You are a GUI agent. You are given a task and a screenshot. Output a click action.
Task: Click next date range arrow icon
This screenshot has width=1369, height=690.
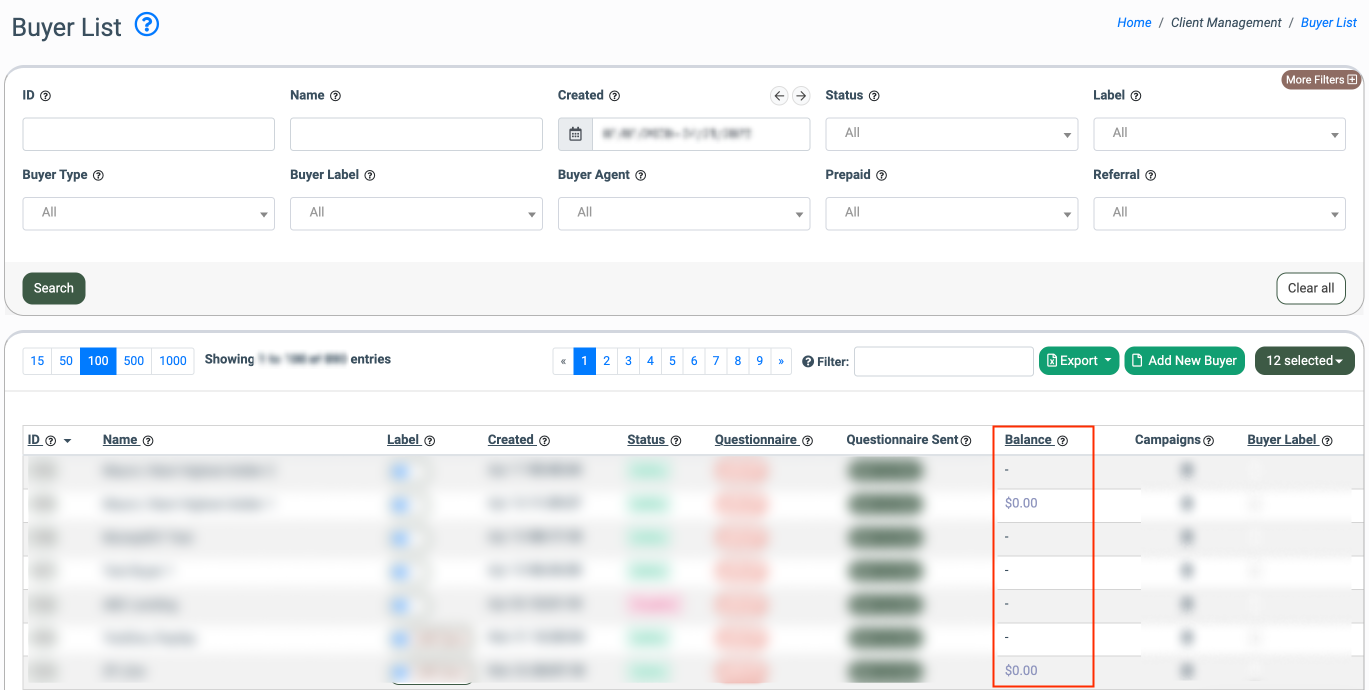click(801, 96)
